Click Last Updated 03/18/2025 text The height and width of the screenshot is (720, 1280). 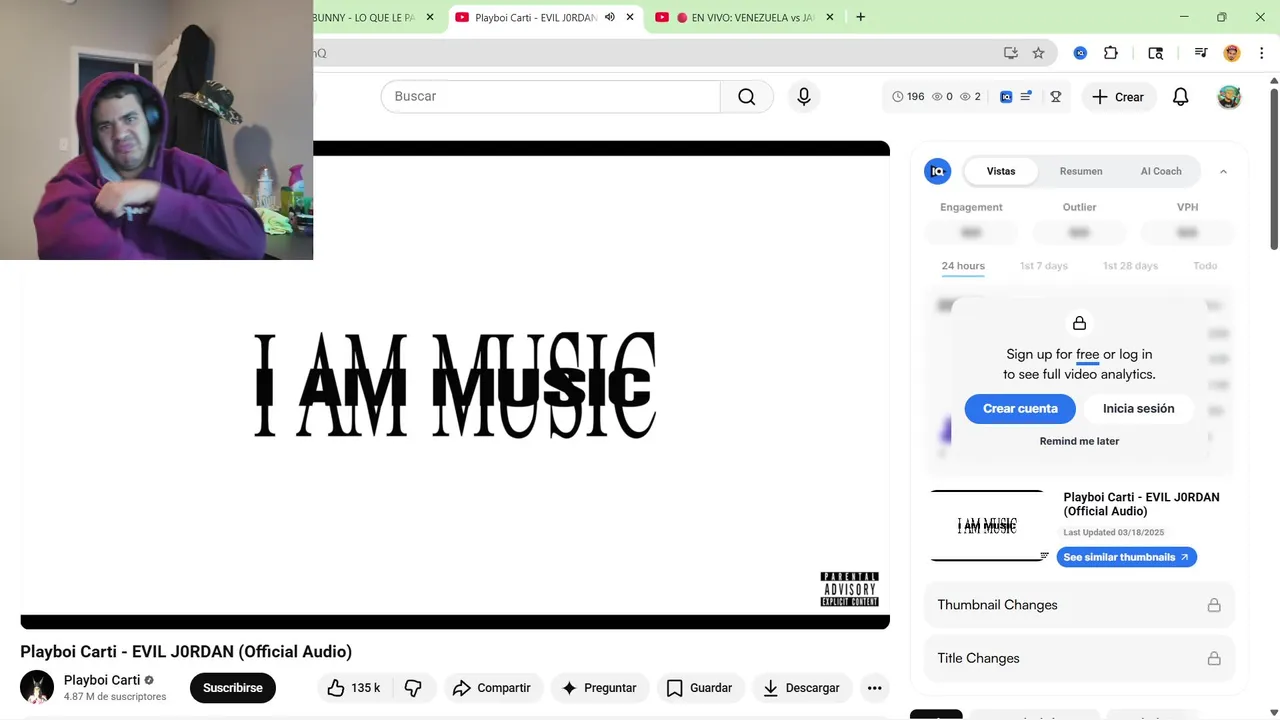tap(1113, 533)
